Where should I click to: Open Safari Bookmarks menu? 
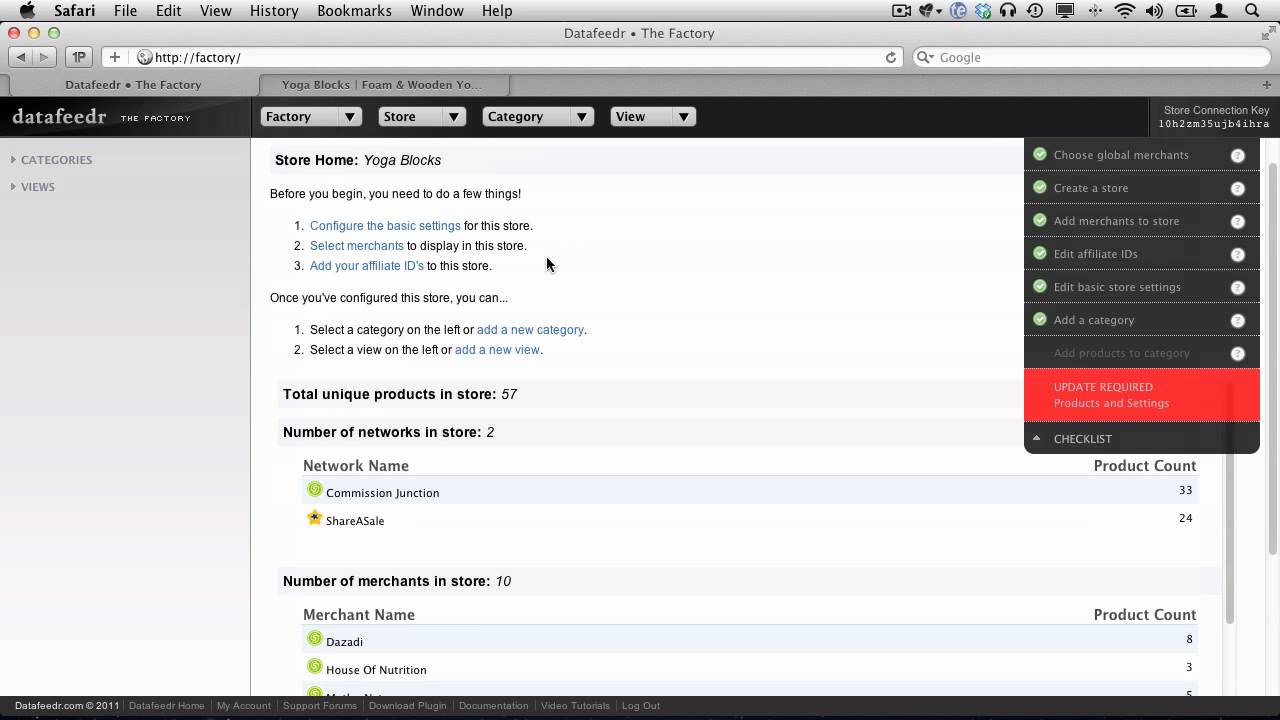[x=354, y=11]
